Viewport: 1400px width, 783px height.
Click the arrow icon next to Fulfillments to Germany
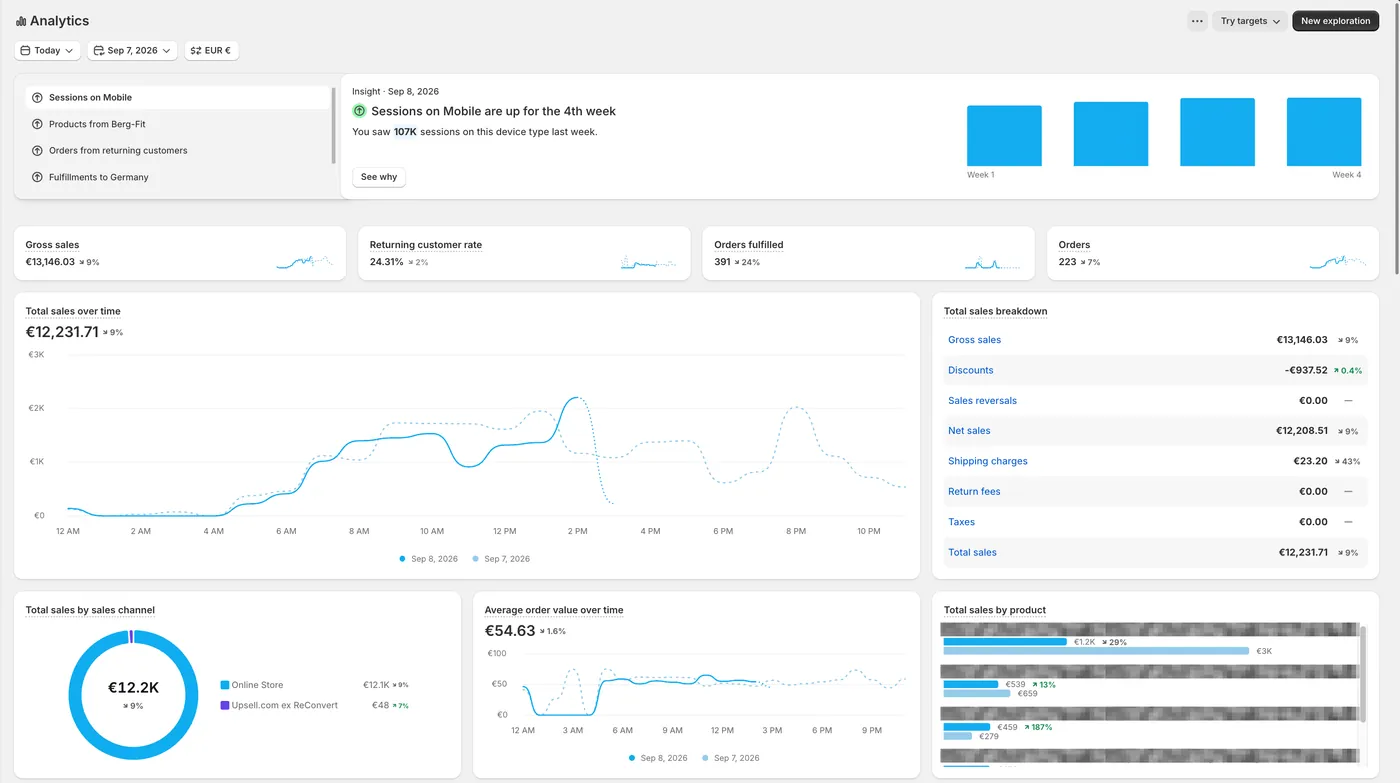coord(37,177)
